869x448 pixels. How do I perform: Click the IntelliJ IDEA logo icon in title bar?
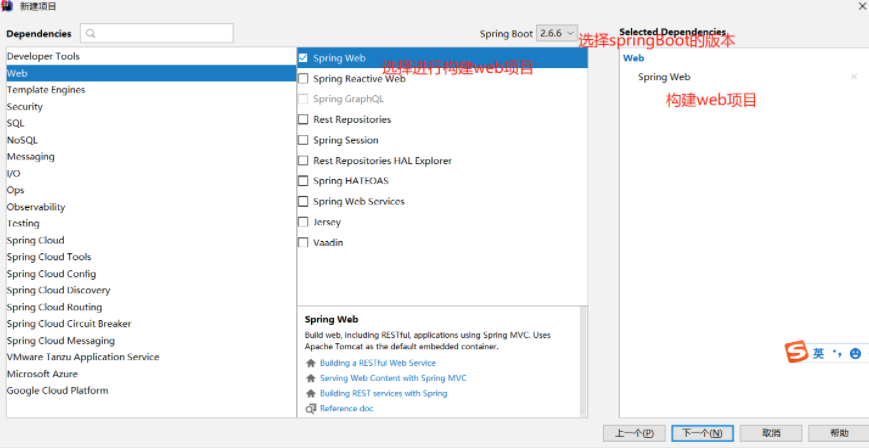pos(7,6)
